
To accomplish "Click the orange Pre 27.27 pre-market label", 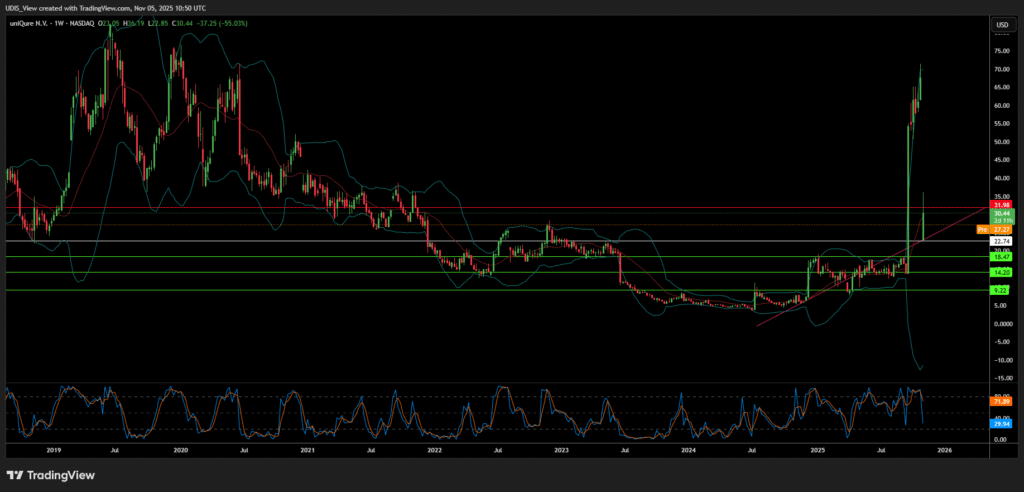I will (998, 229).
